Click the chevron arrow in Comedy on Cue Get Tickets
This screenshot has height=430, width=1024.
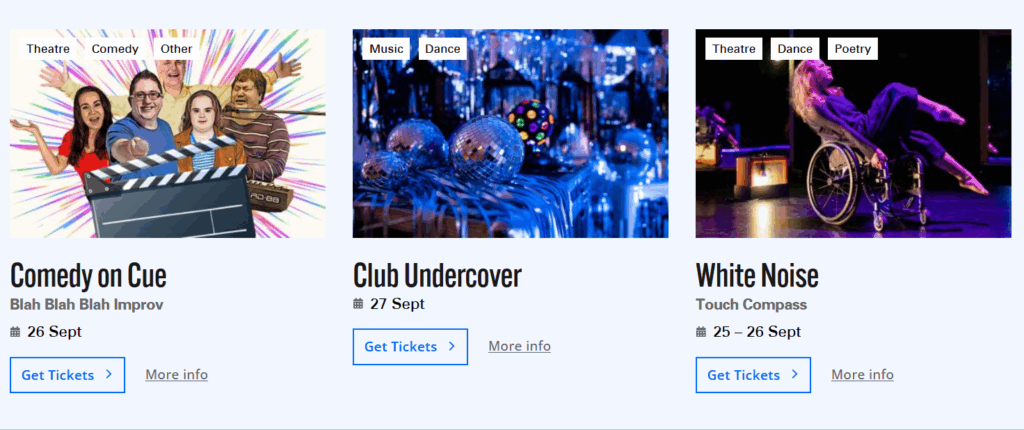(x=108, y=374)
